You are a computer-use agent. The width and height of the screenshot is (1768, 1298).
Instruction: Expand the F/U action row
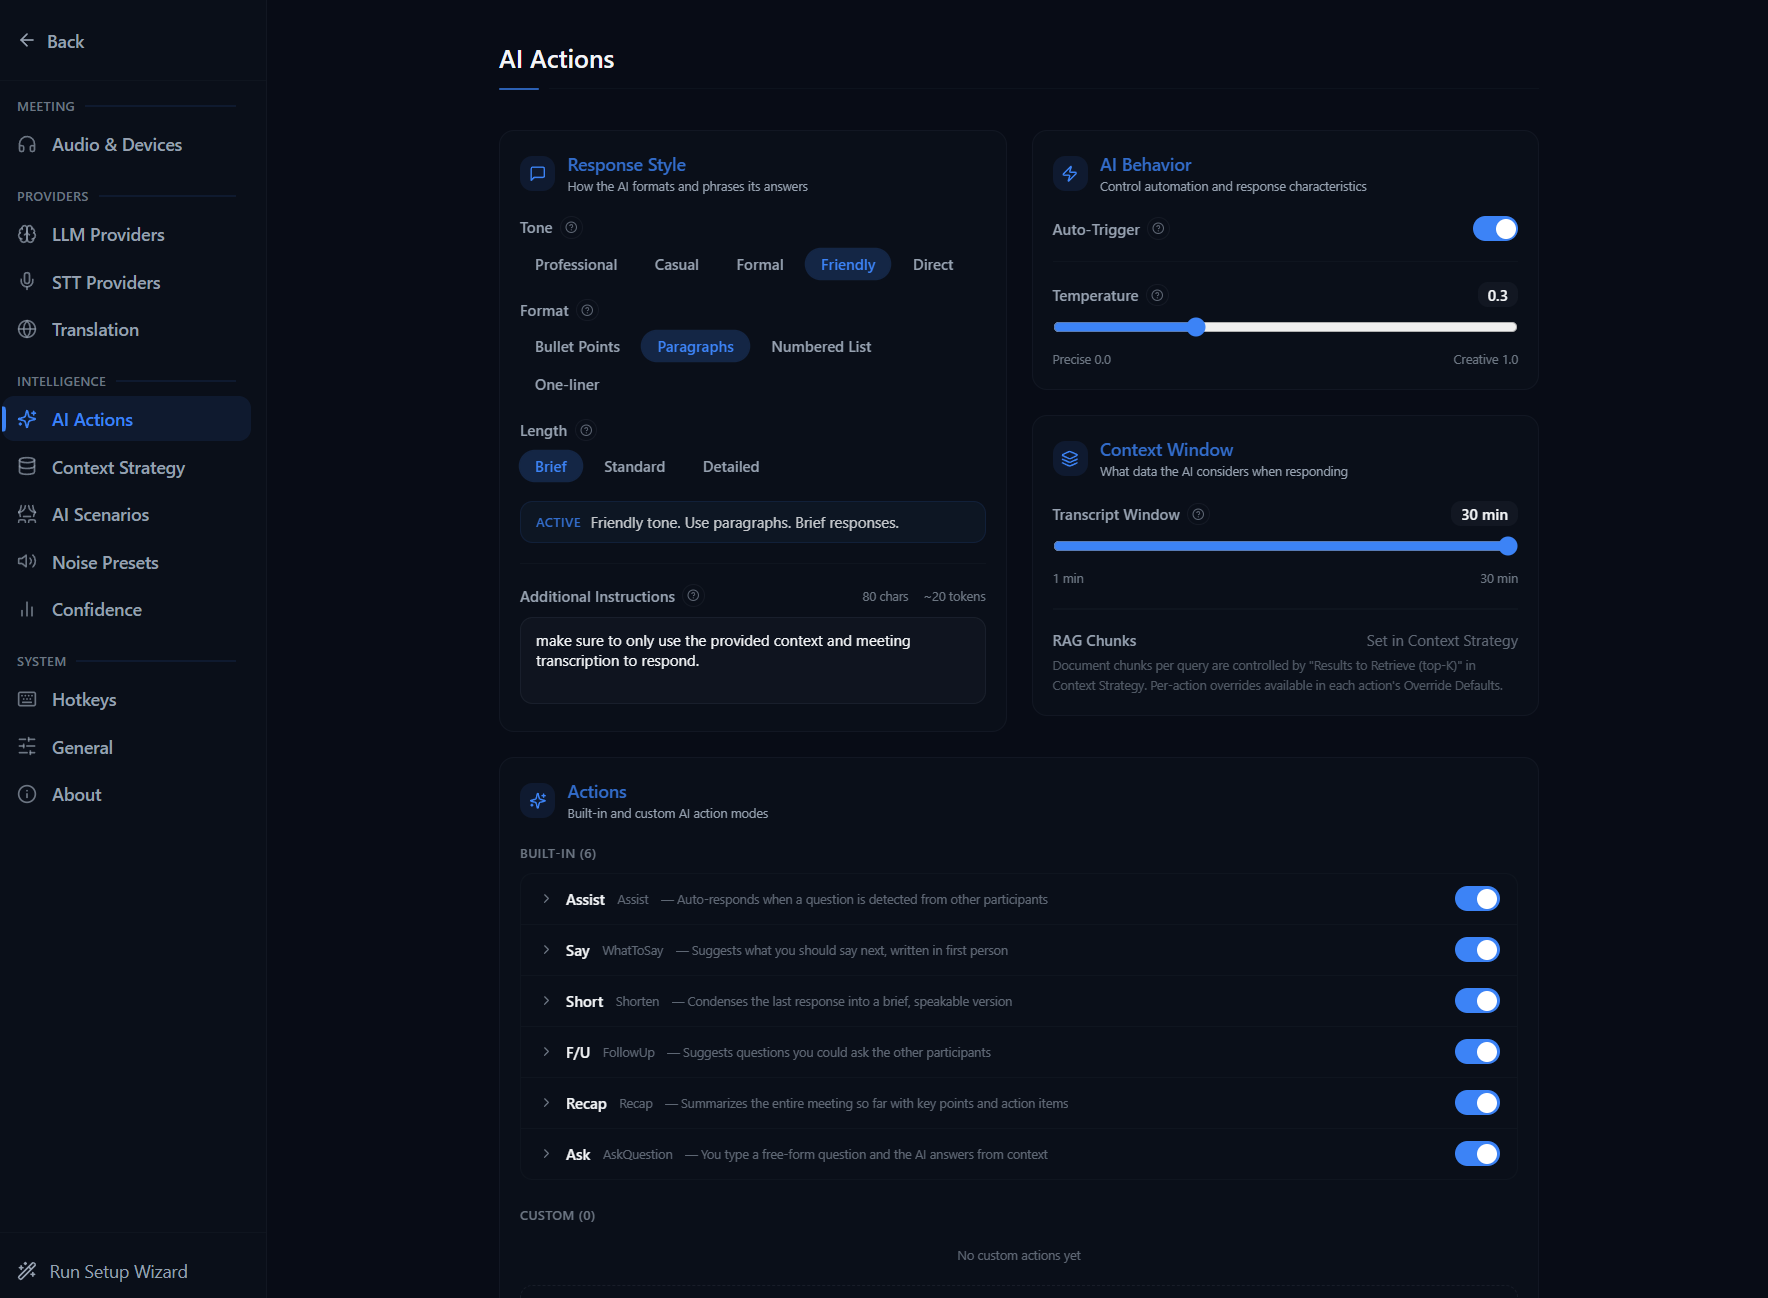point(546,1051)
